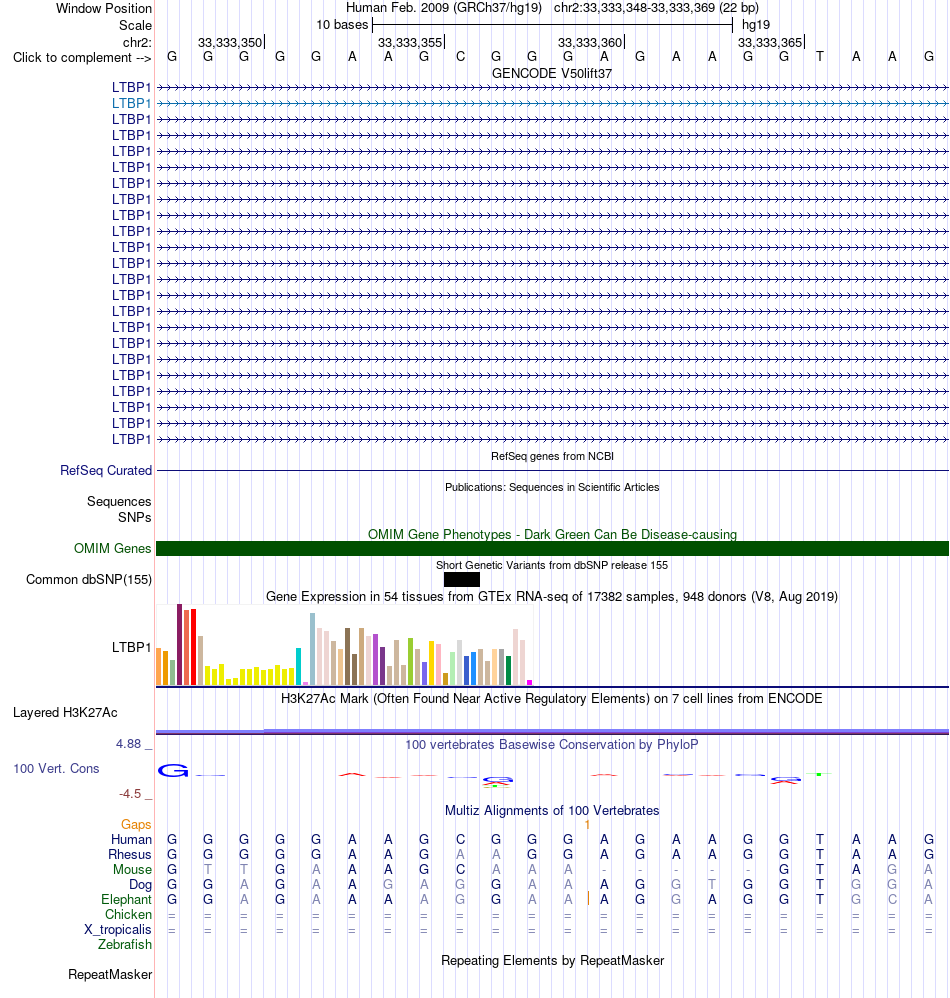Click the orange '1' gap marker

pos(587,824)
